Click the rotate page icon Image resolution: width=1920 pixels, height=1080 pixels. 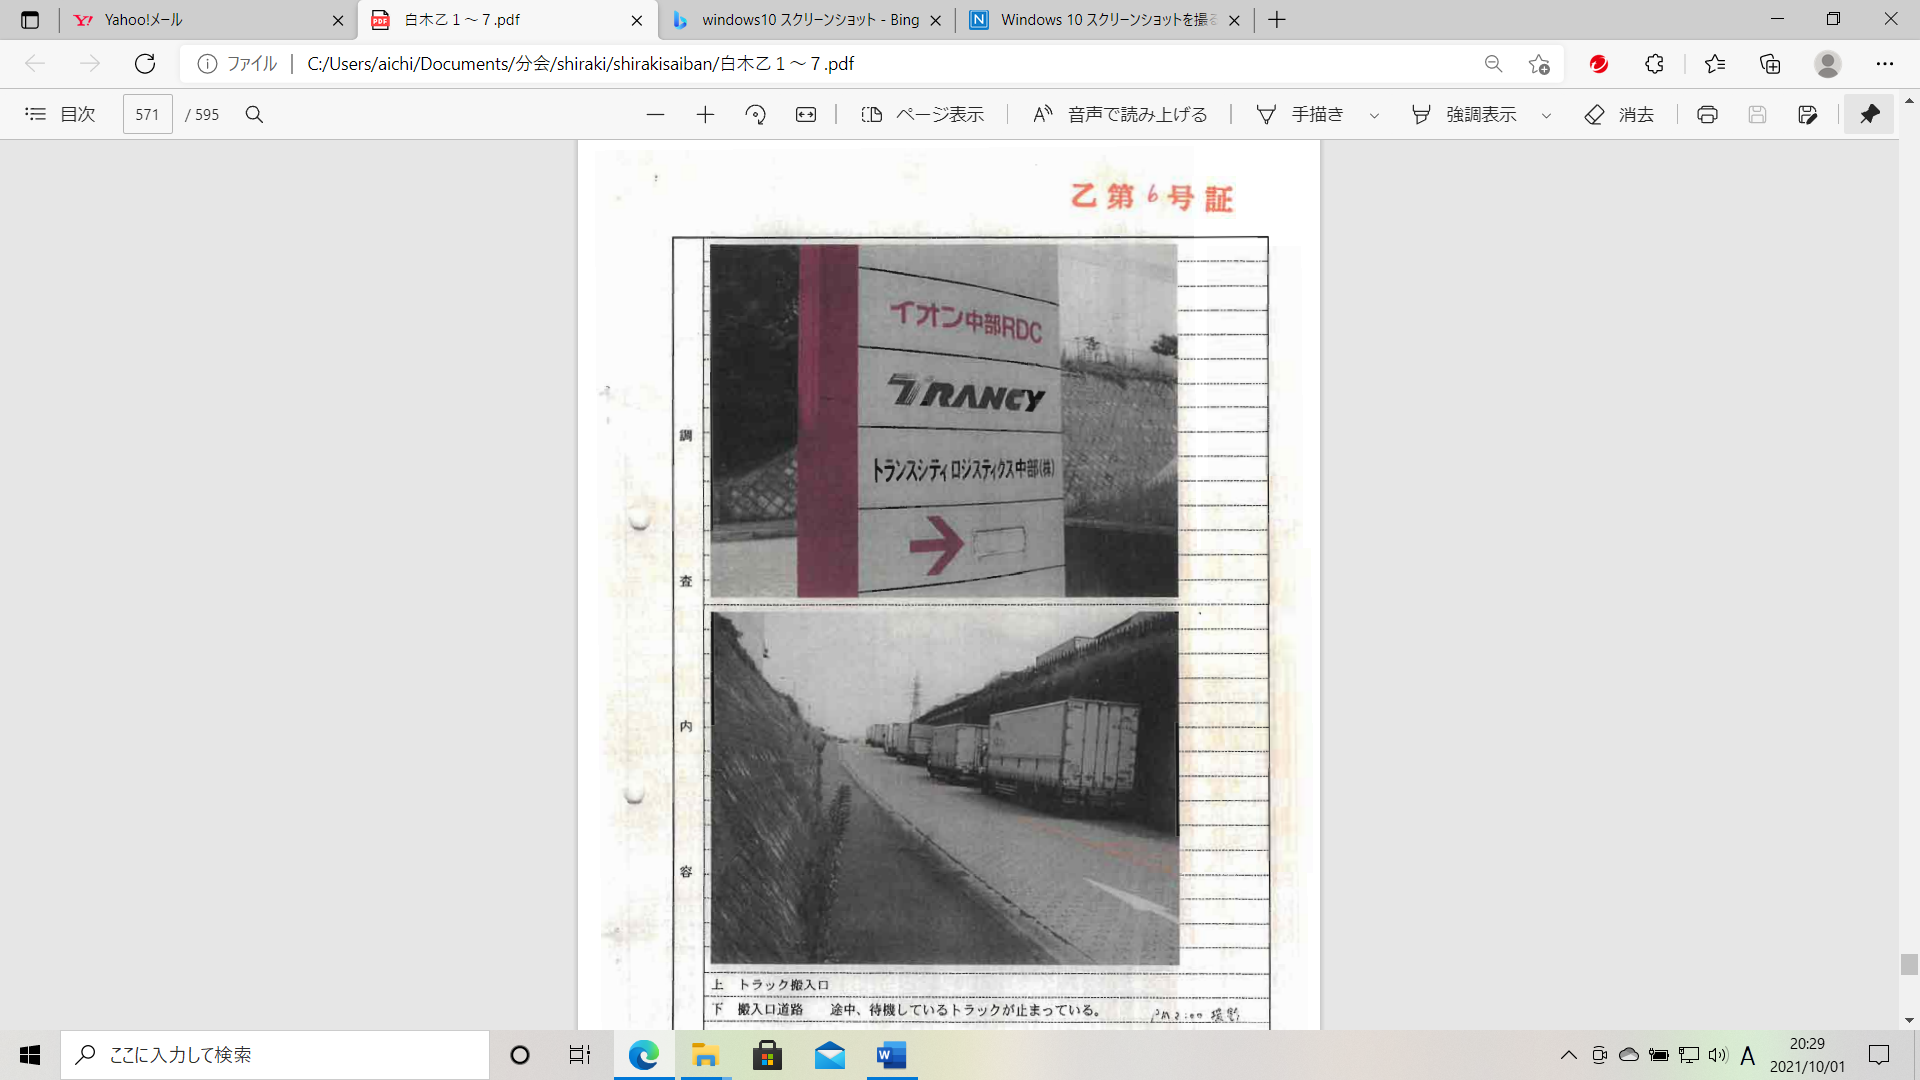[x=755, y=115]
